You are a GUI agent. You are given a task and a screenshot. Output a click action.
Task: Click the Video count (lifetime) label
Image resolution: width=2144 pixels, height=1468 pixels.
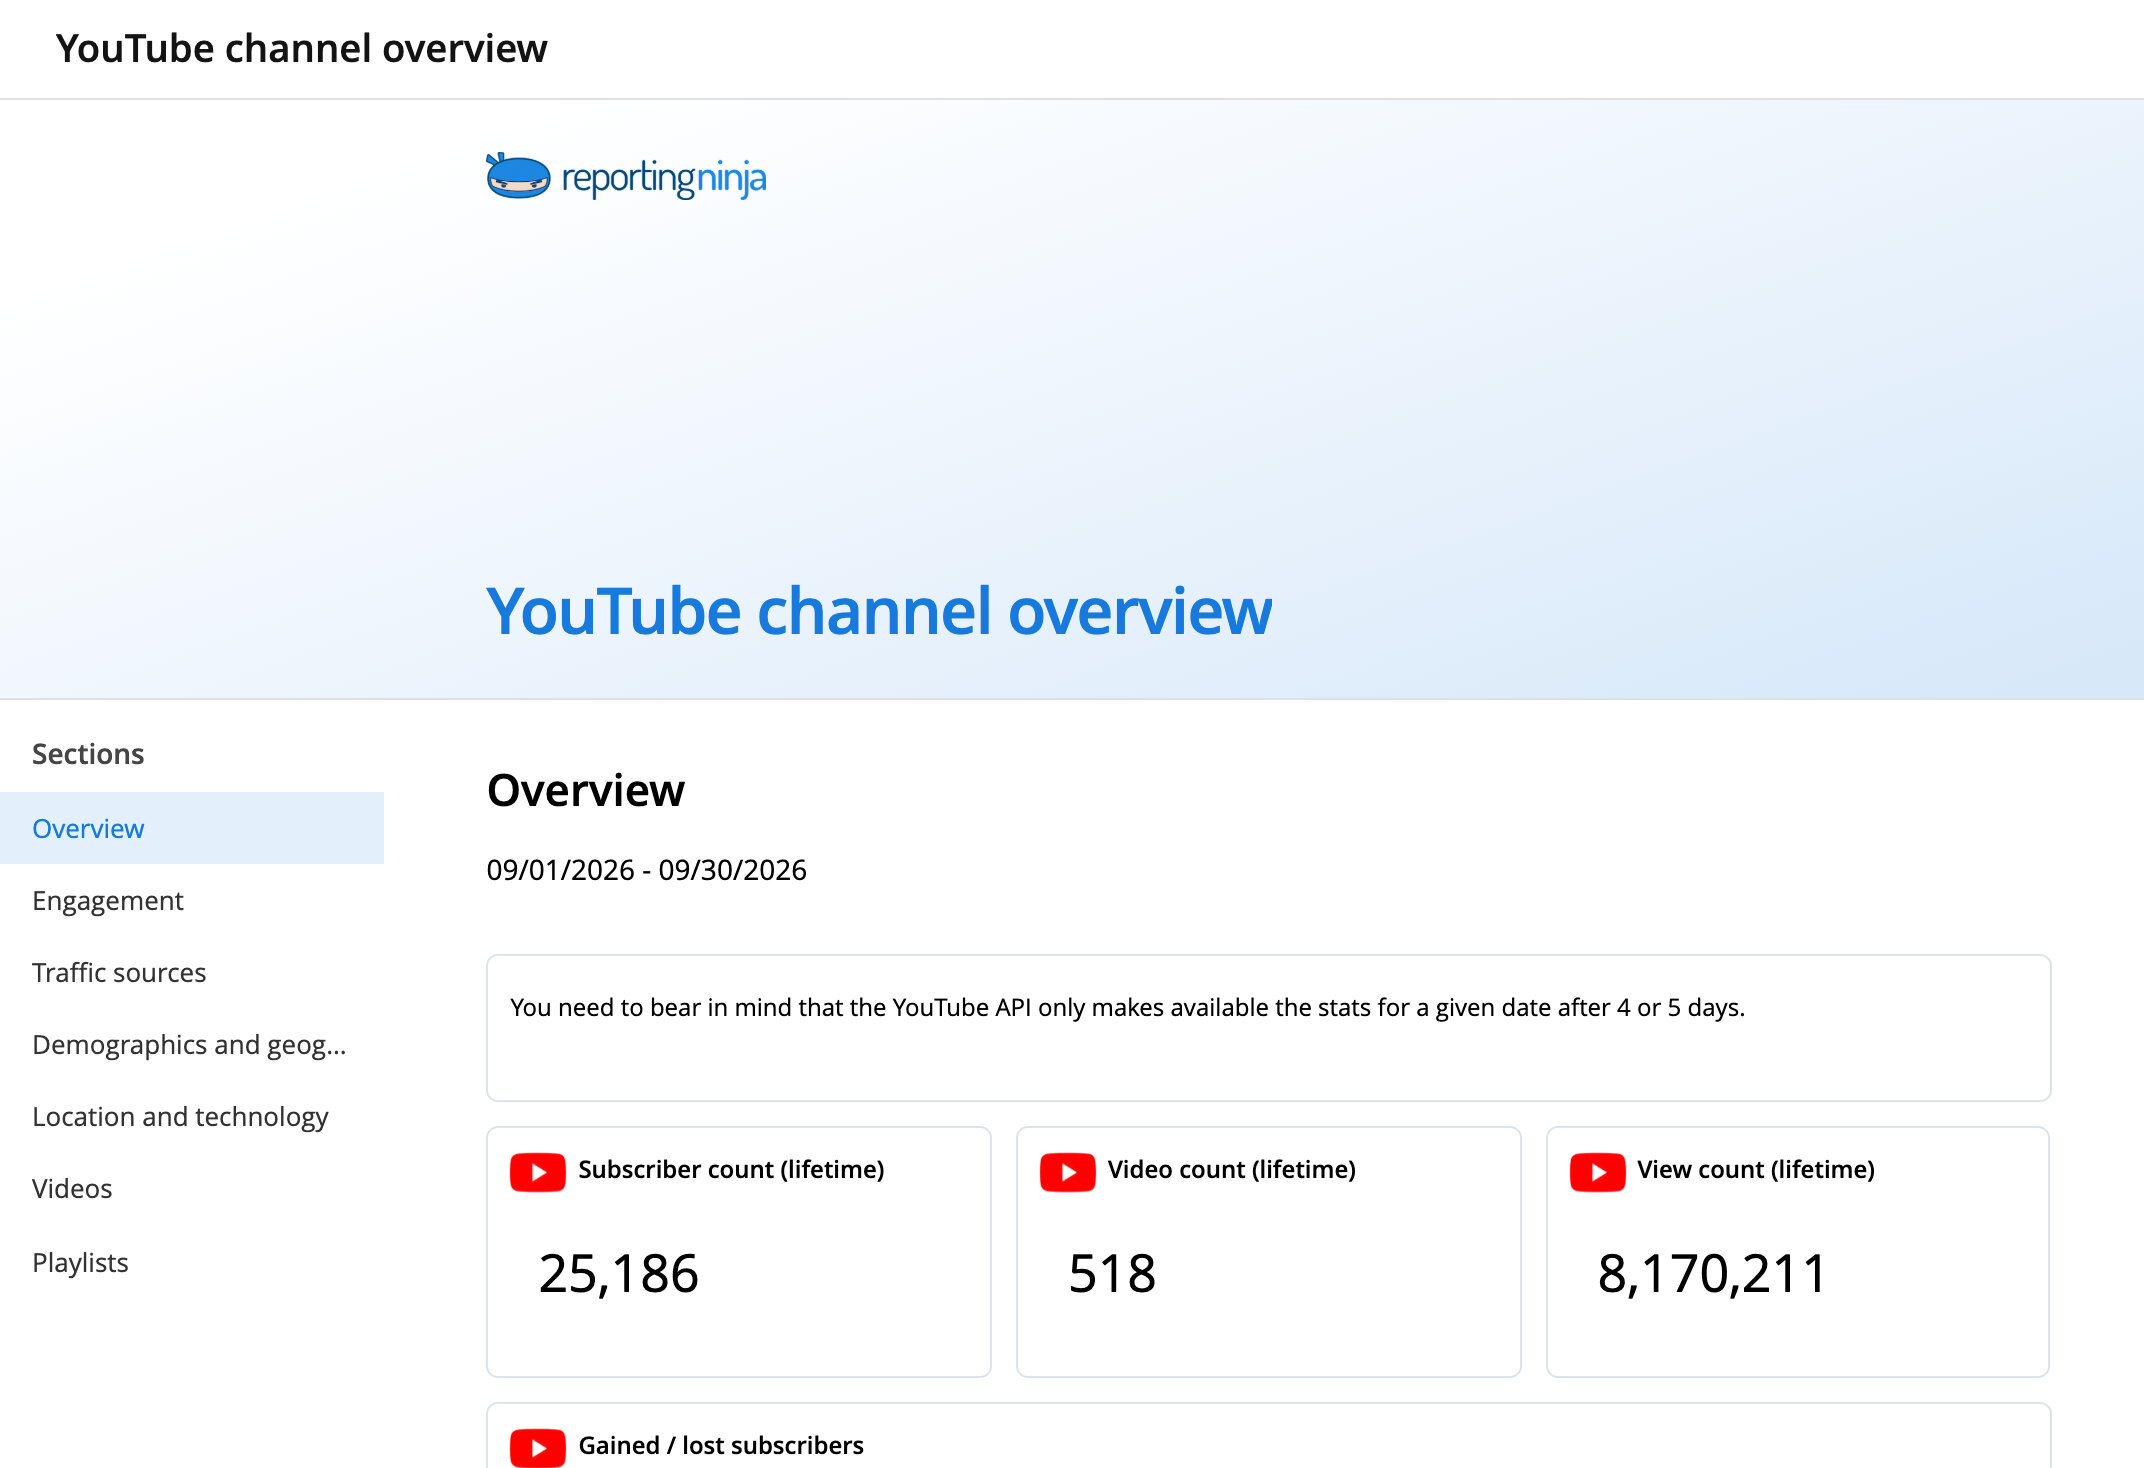[1232, 1169]
